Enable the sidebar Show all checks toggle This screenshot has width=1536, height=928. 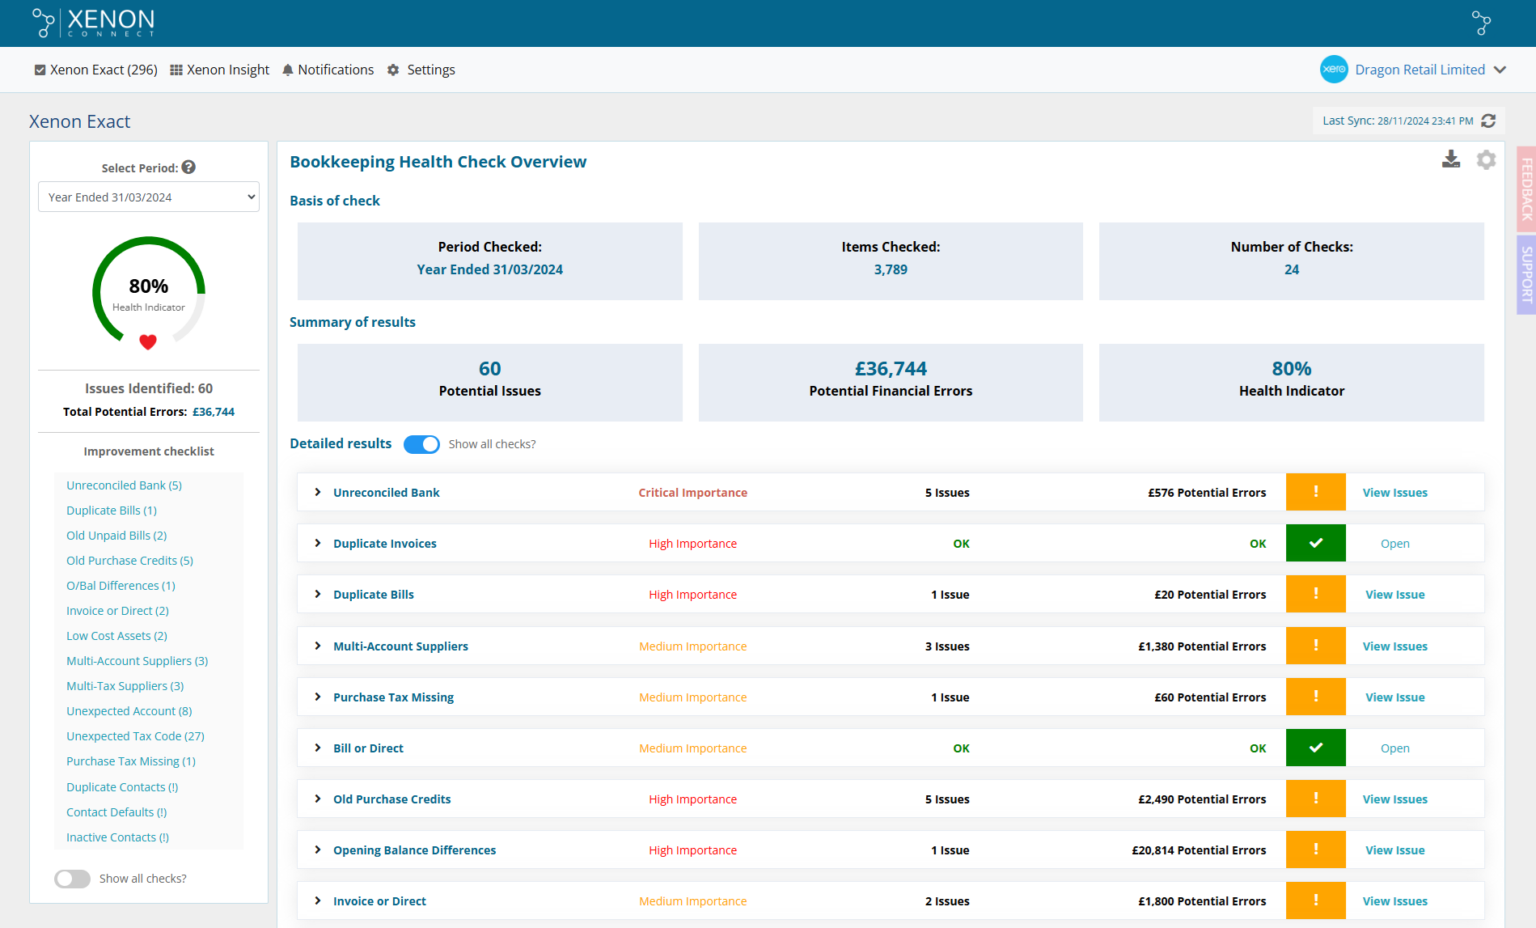click(x=72, y=878)
